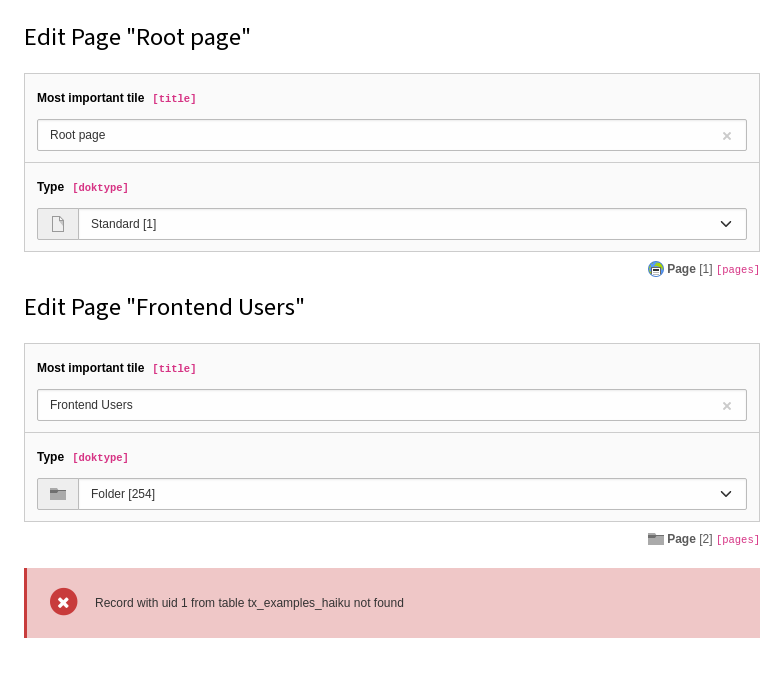Click the "Record with uid 1" error message
784x682 pixels.
tap(249, 603)
